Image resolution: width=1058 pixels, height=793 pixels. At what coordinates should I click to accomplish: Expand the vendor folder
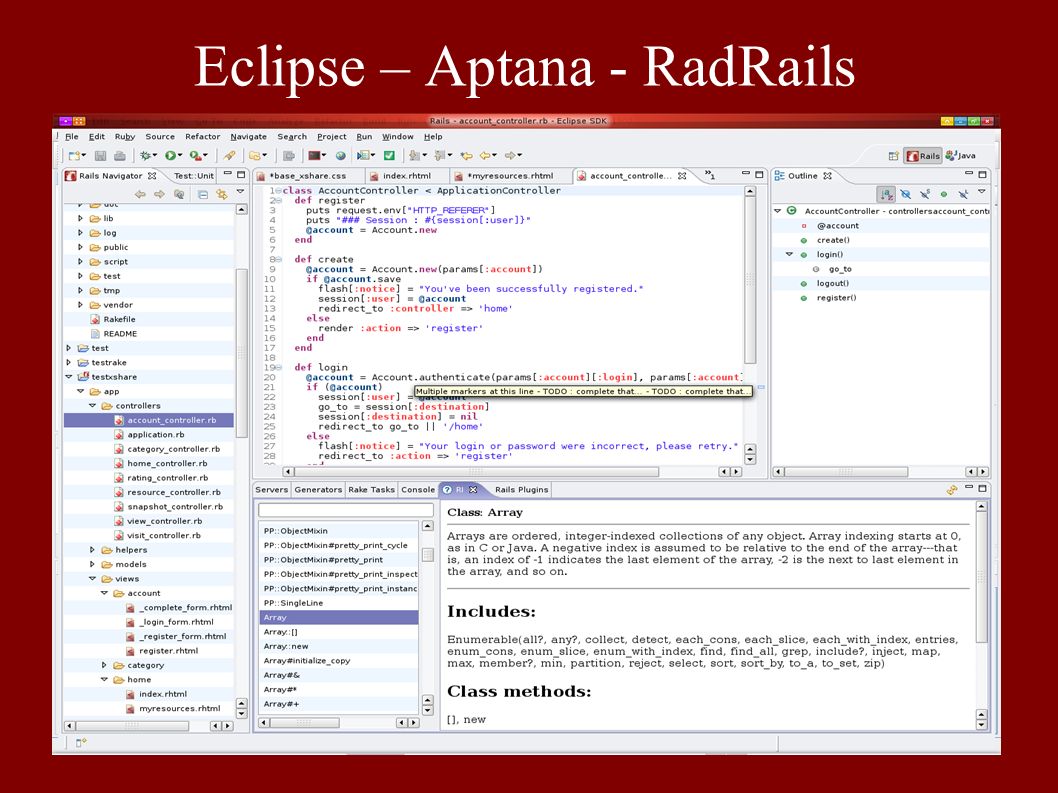pyautogui.click(x=80, y=304)
